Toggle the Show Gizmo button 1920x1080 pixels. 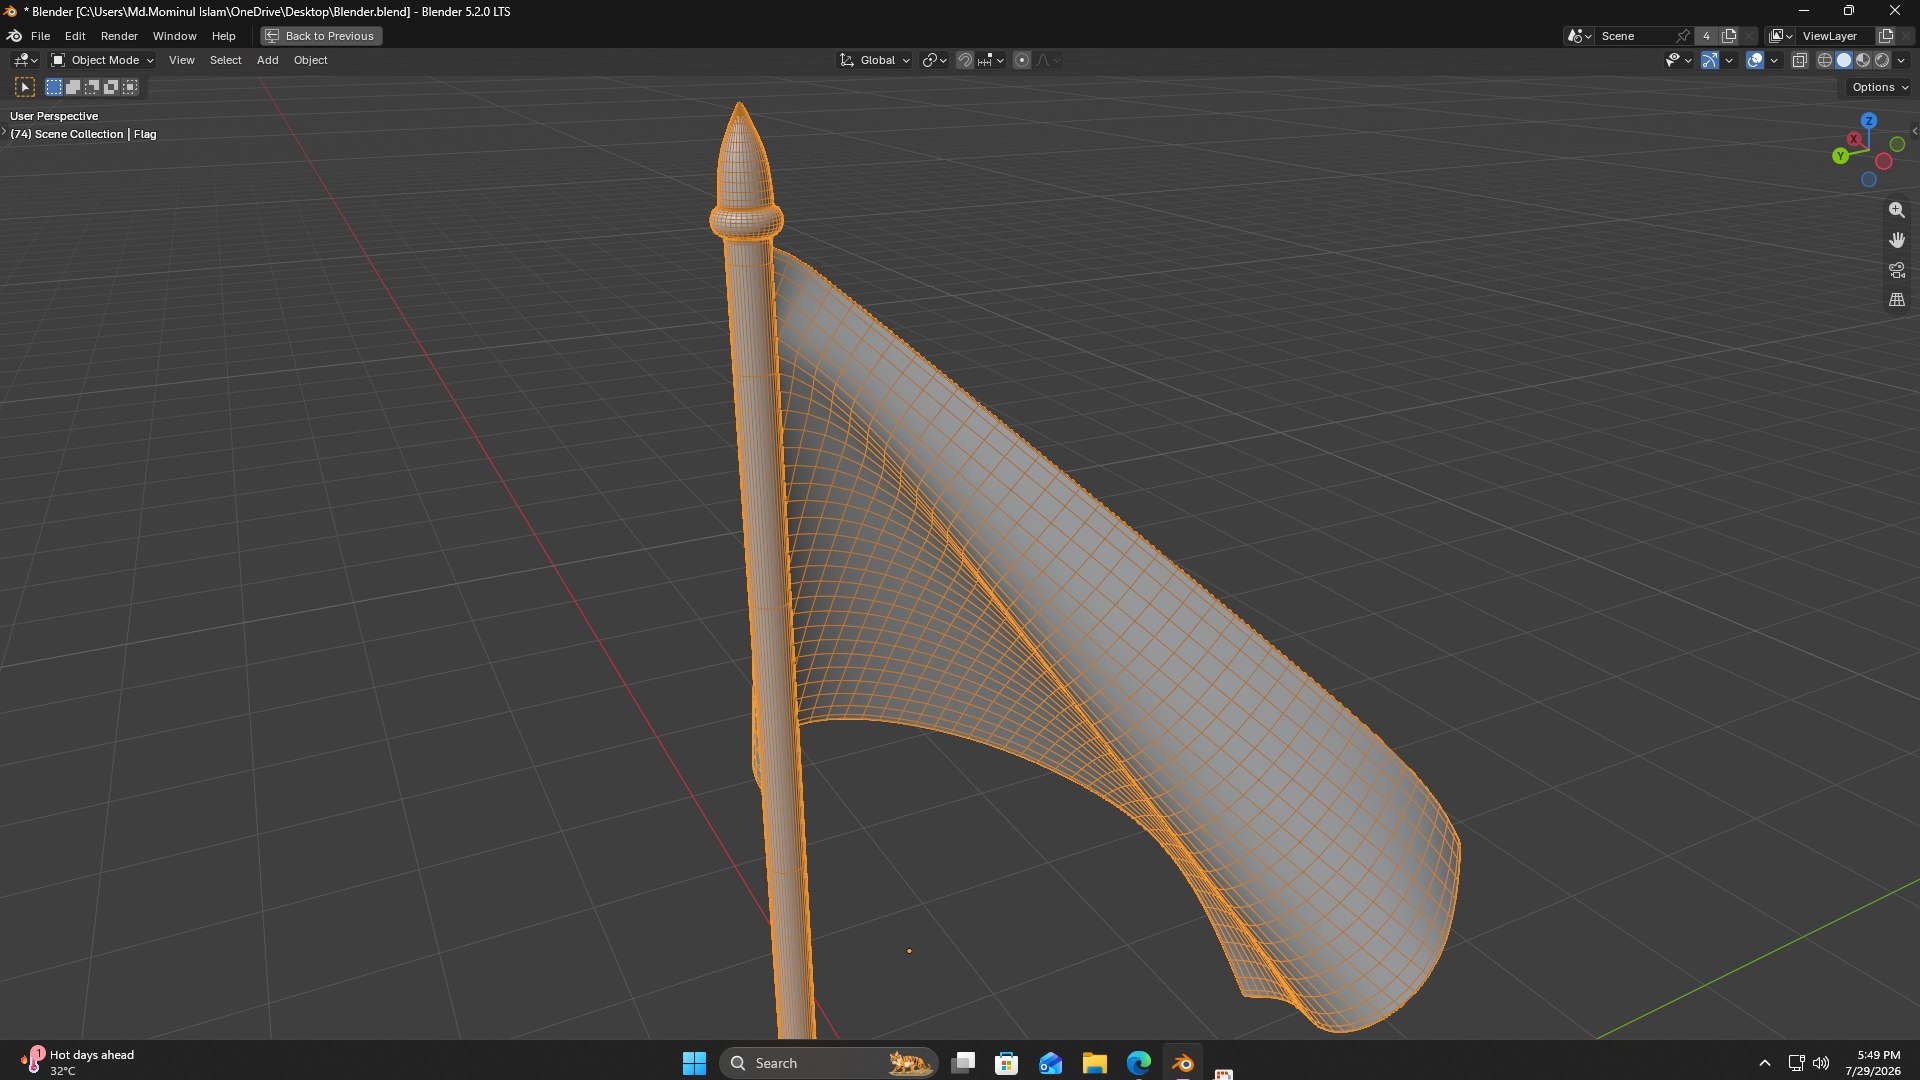[1710, 60]
